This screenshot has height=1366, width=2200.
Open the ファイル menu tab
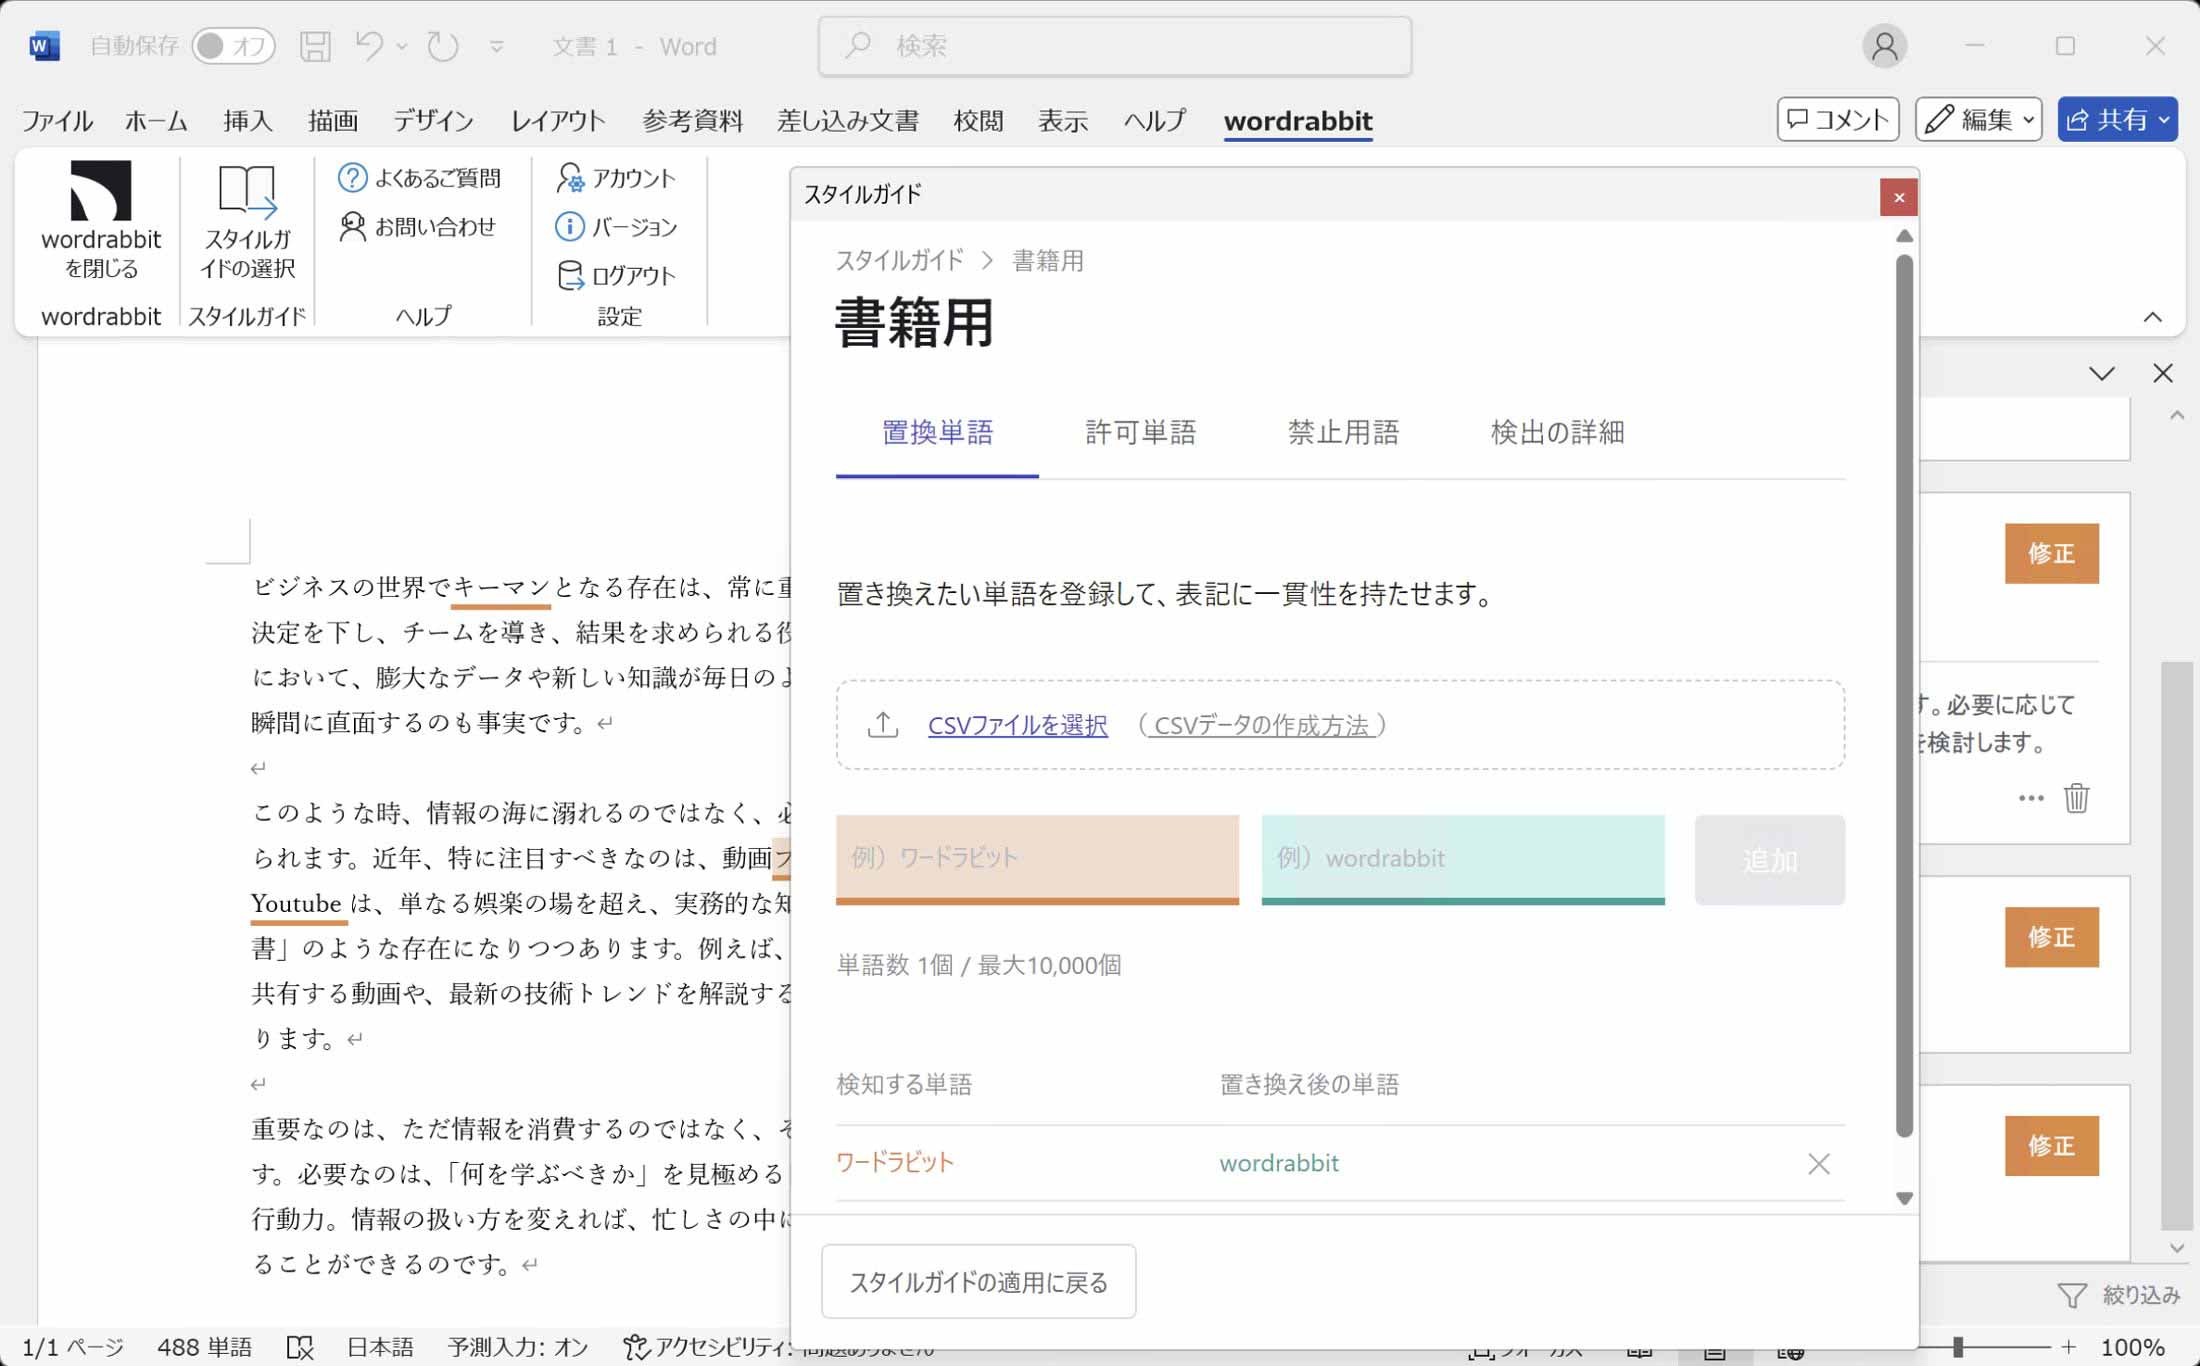click(x=57, y=121)
